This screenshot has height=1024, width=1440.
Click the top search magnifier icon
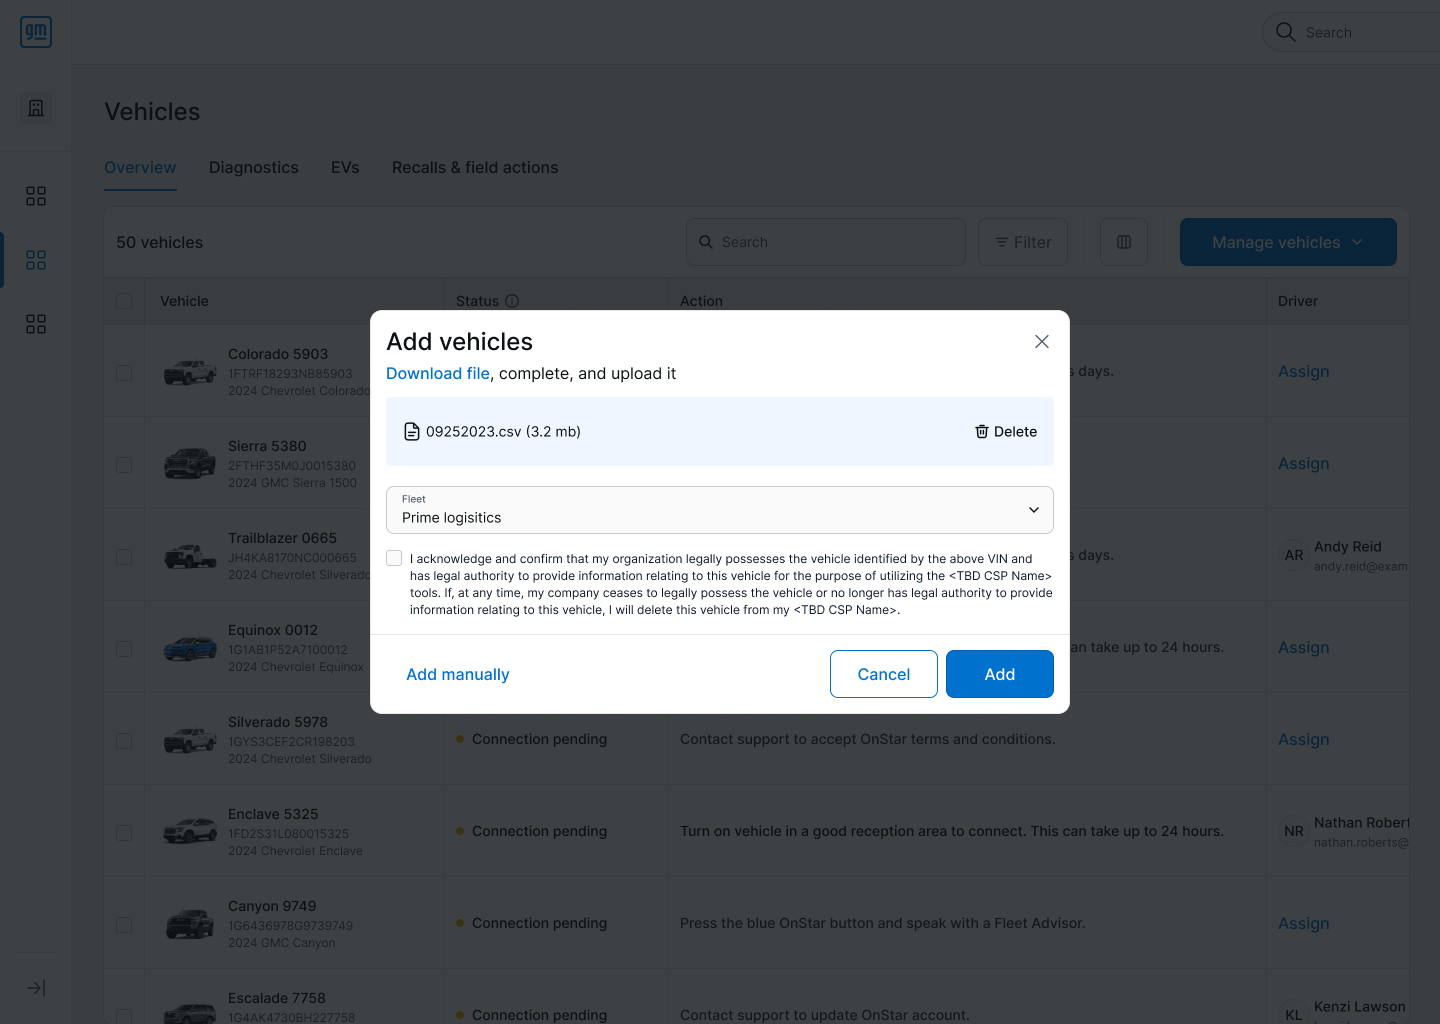click(1286, 32)
